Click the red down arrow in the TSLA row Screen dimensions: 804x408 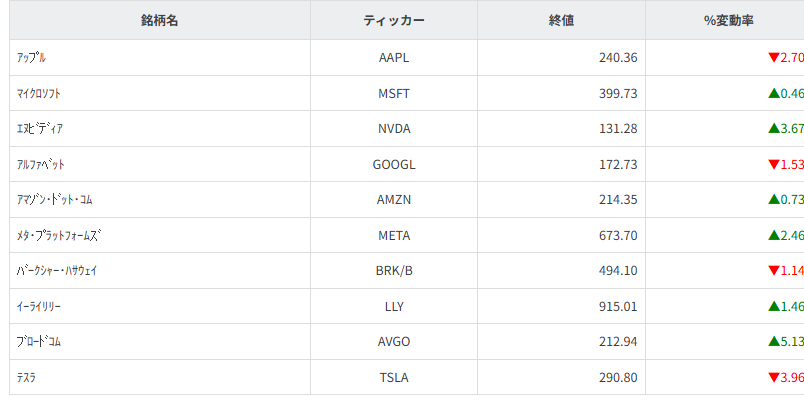click(x=773, y=378)
